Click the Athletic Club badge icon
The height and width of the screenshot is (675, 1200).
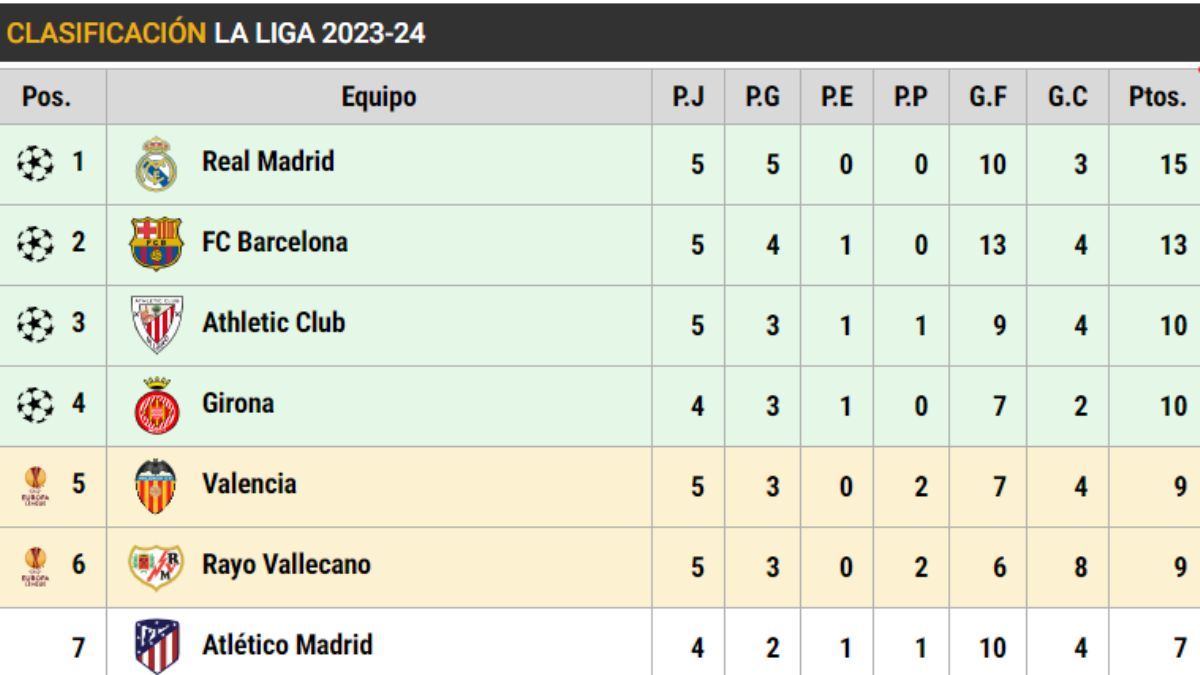pyautogui.click(x=156, y=324)
